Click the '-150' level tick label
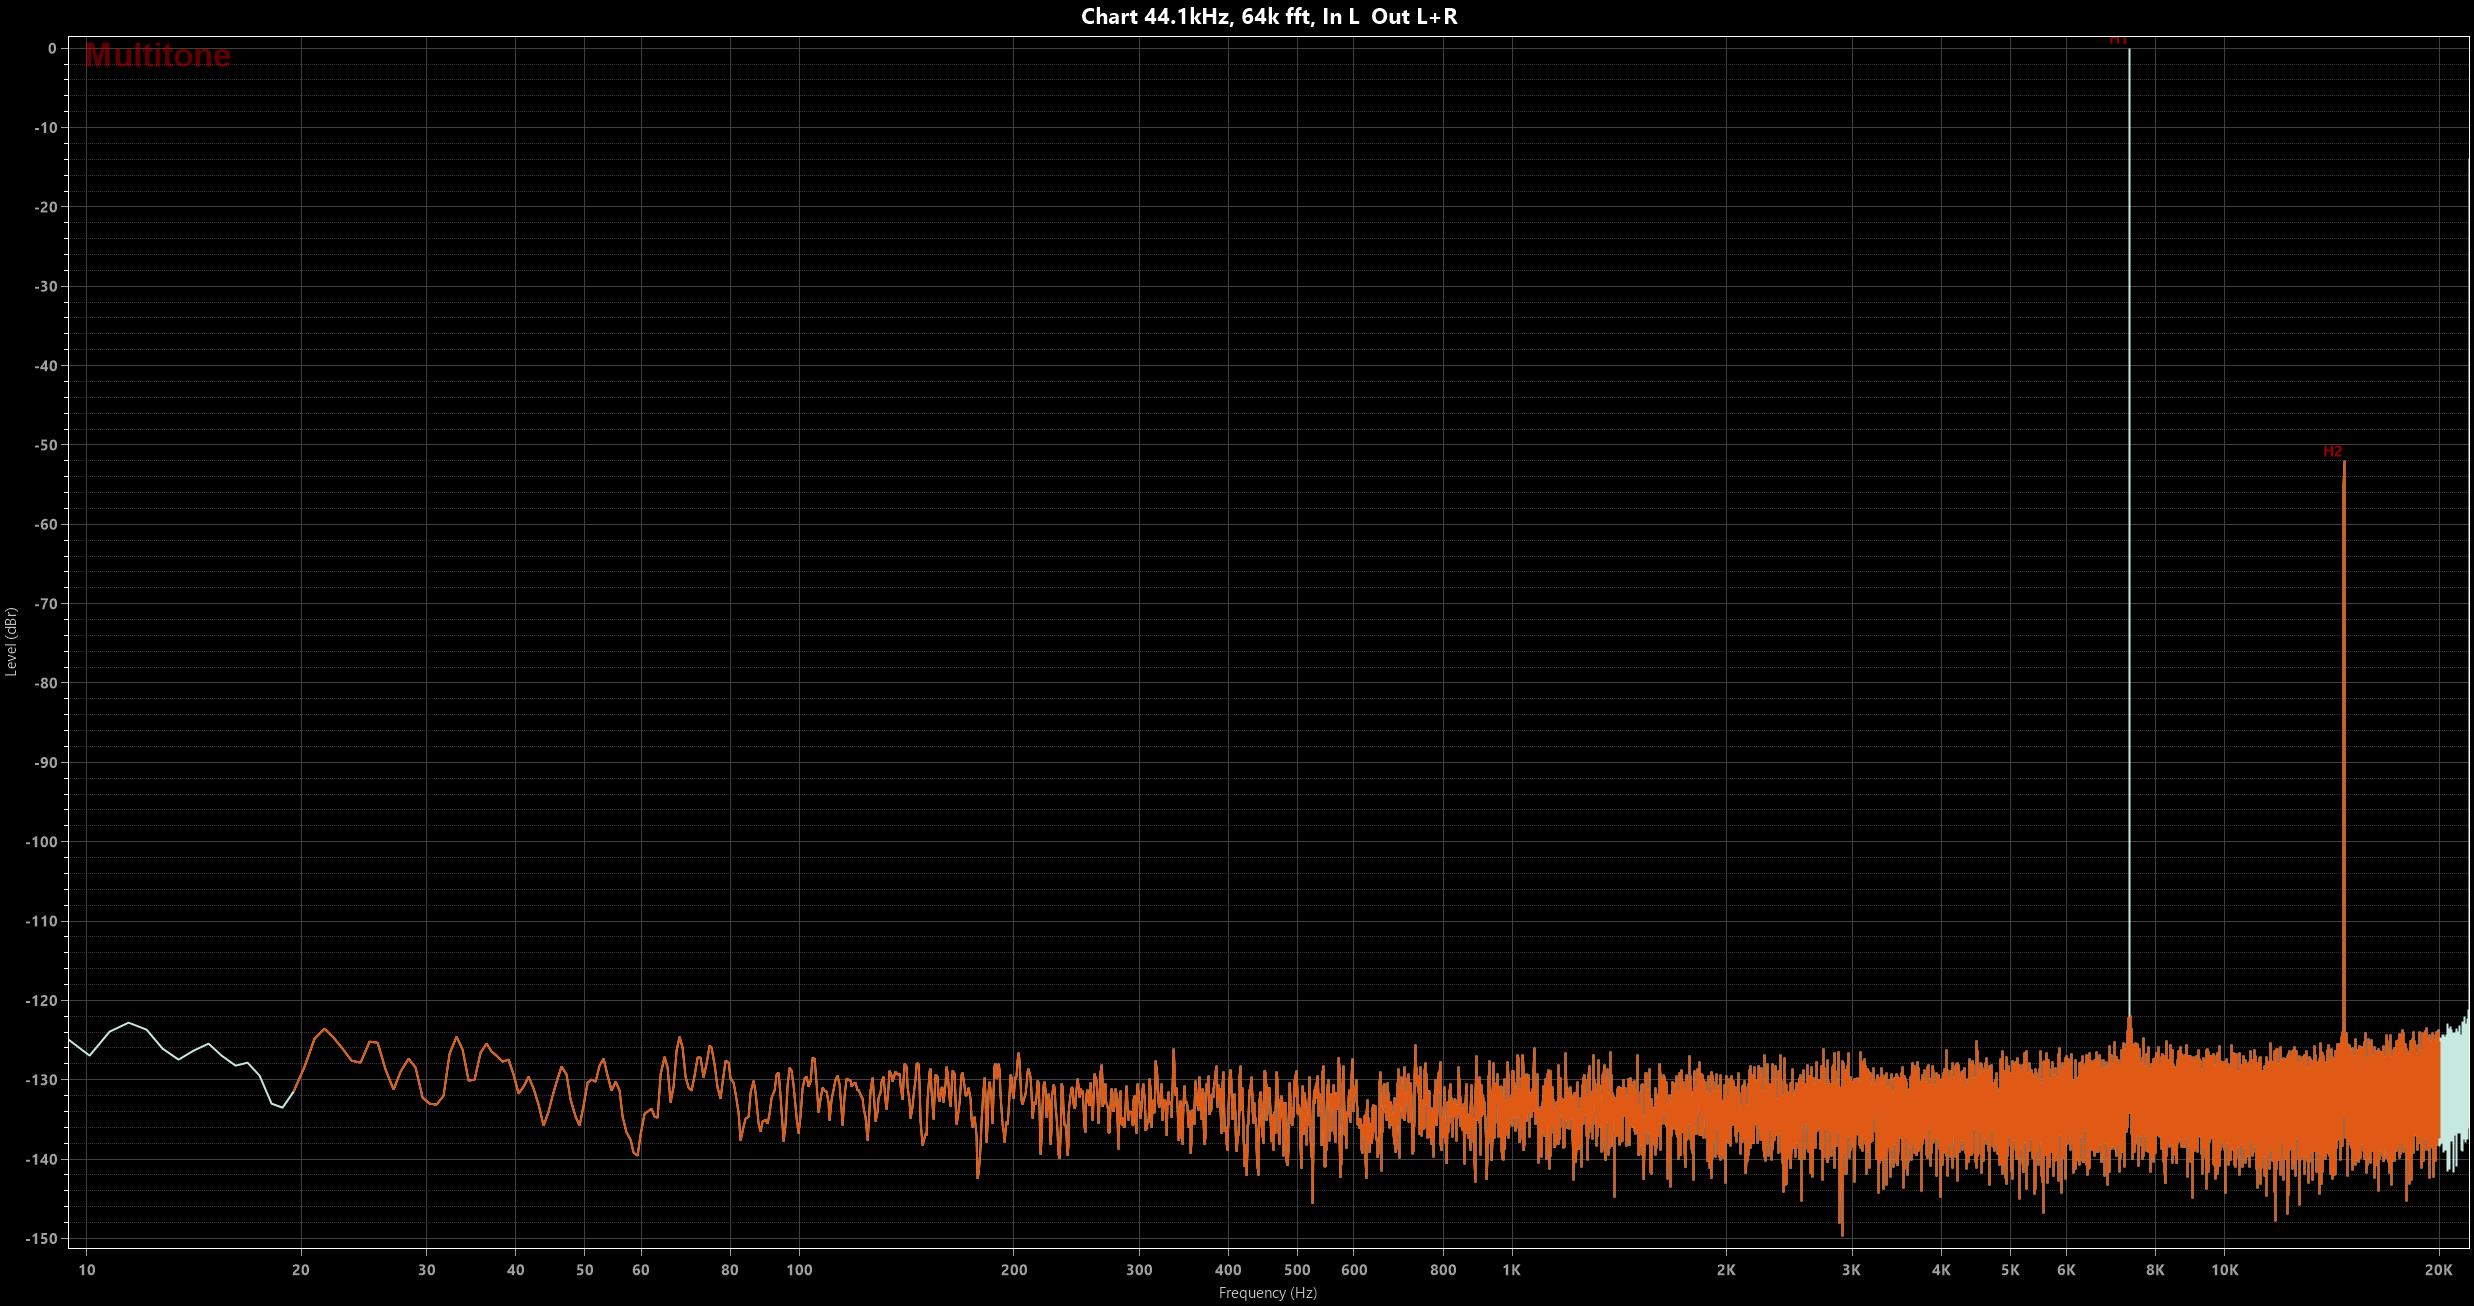Screen dimensions: 2474x1306 [40, 1239]
